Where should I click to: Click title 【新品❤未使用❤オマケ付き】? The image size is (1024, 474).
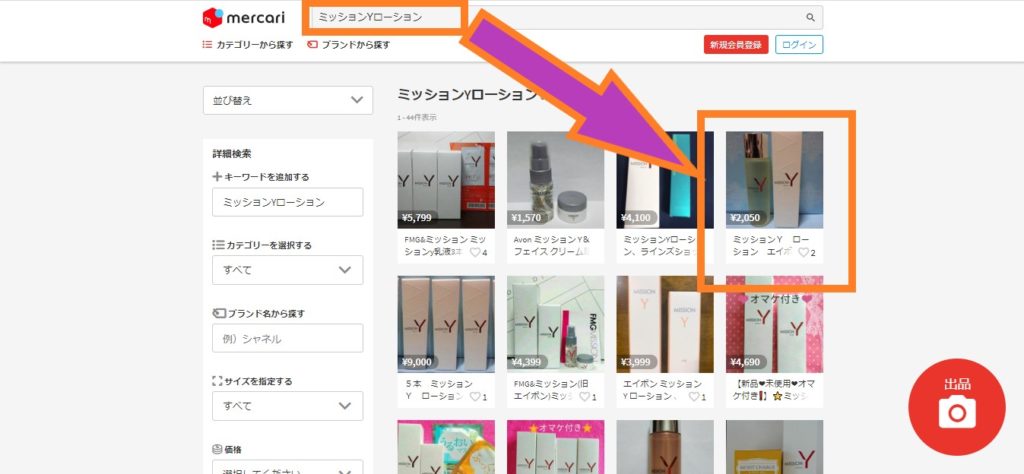pos(774,390)
